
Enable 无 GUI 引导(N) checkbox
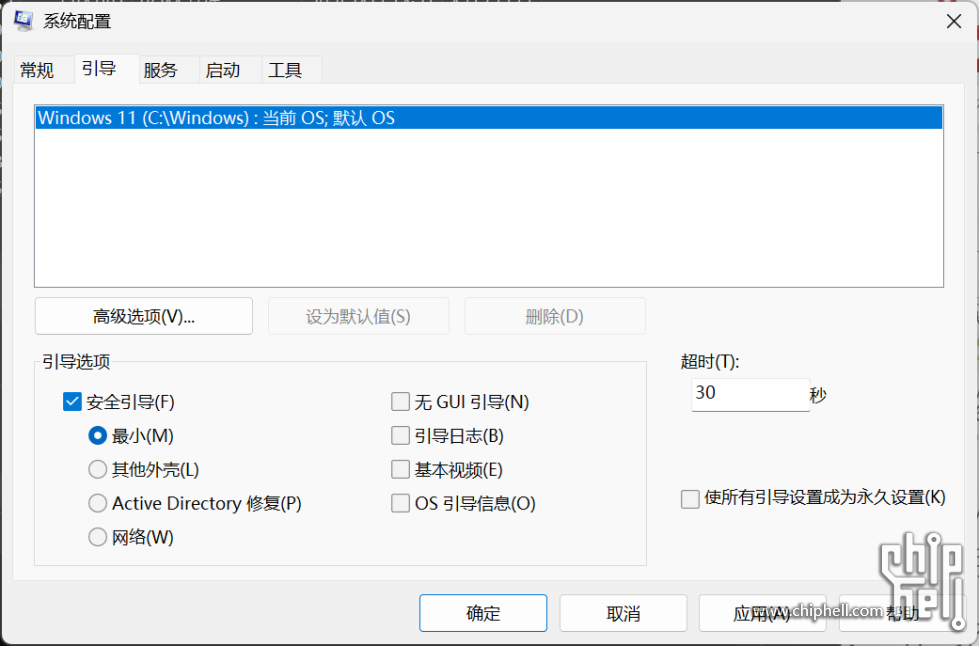[400, 402]
